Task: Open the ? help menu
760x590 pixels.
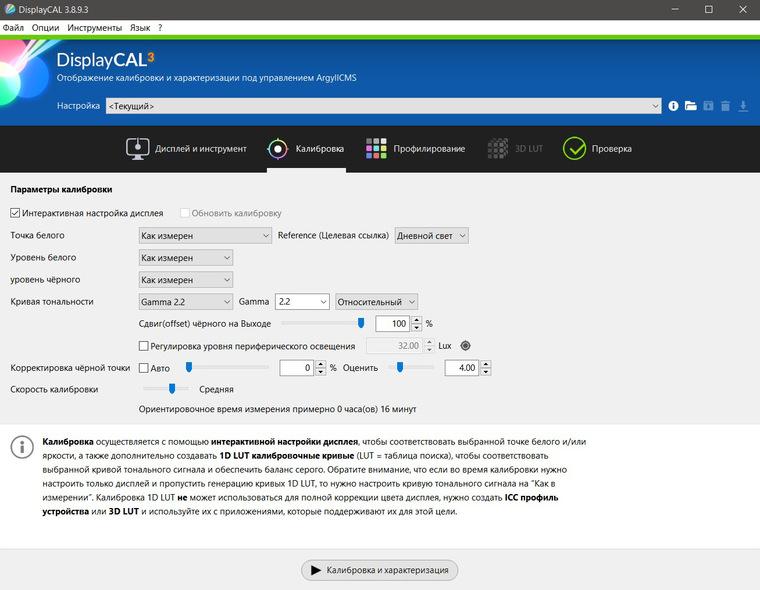Action: tap(160, 28)
